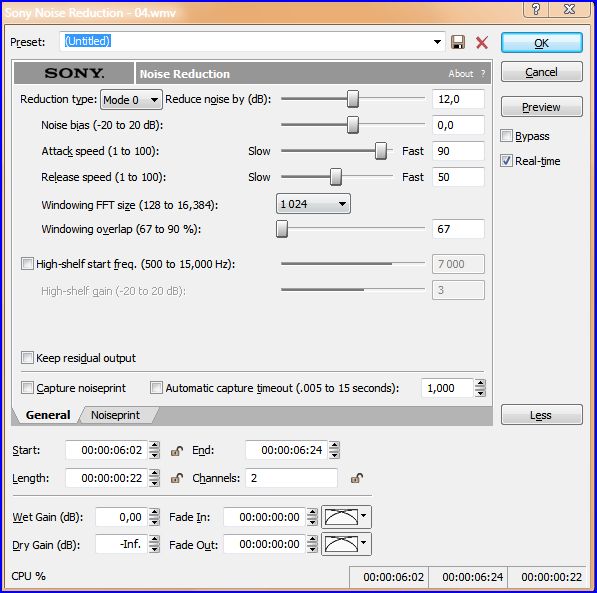The image size is (597, 593).
Task: Toggle the lock icon next to Length field
Action: pos(177,478)
